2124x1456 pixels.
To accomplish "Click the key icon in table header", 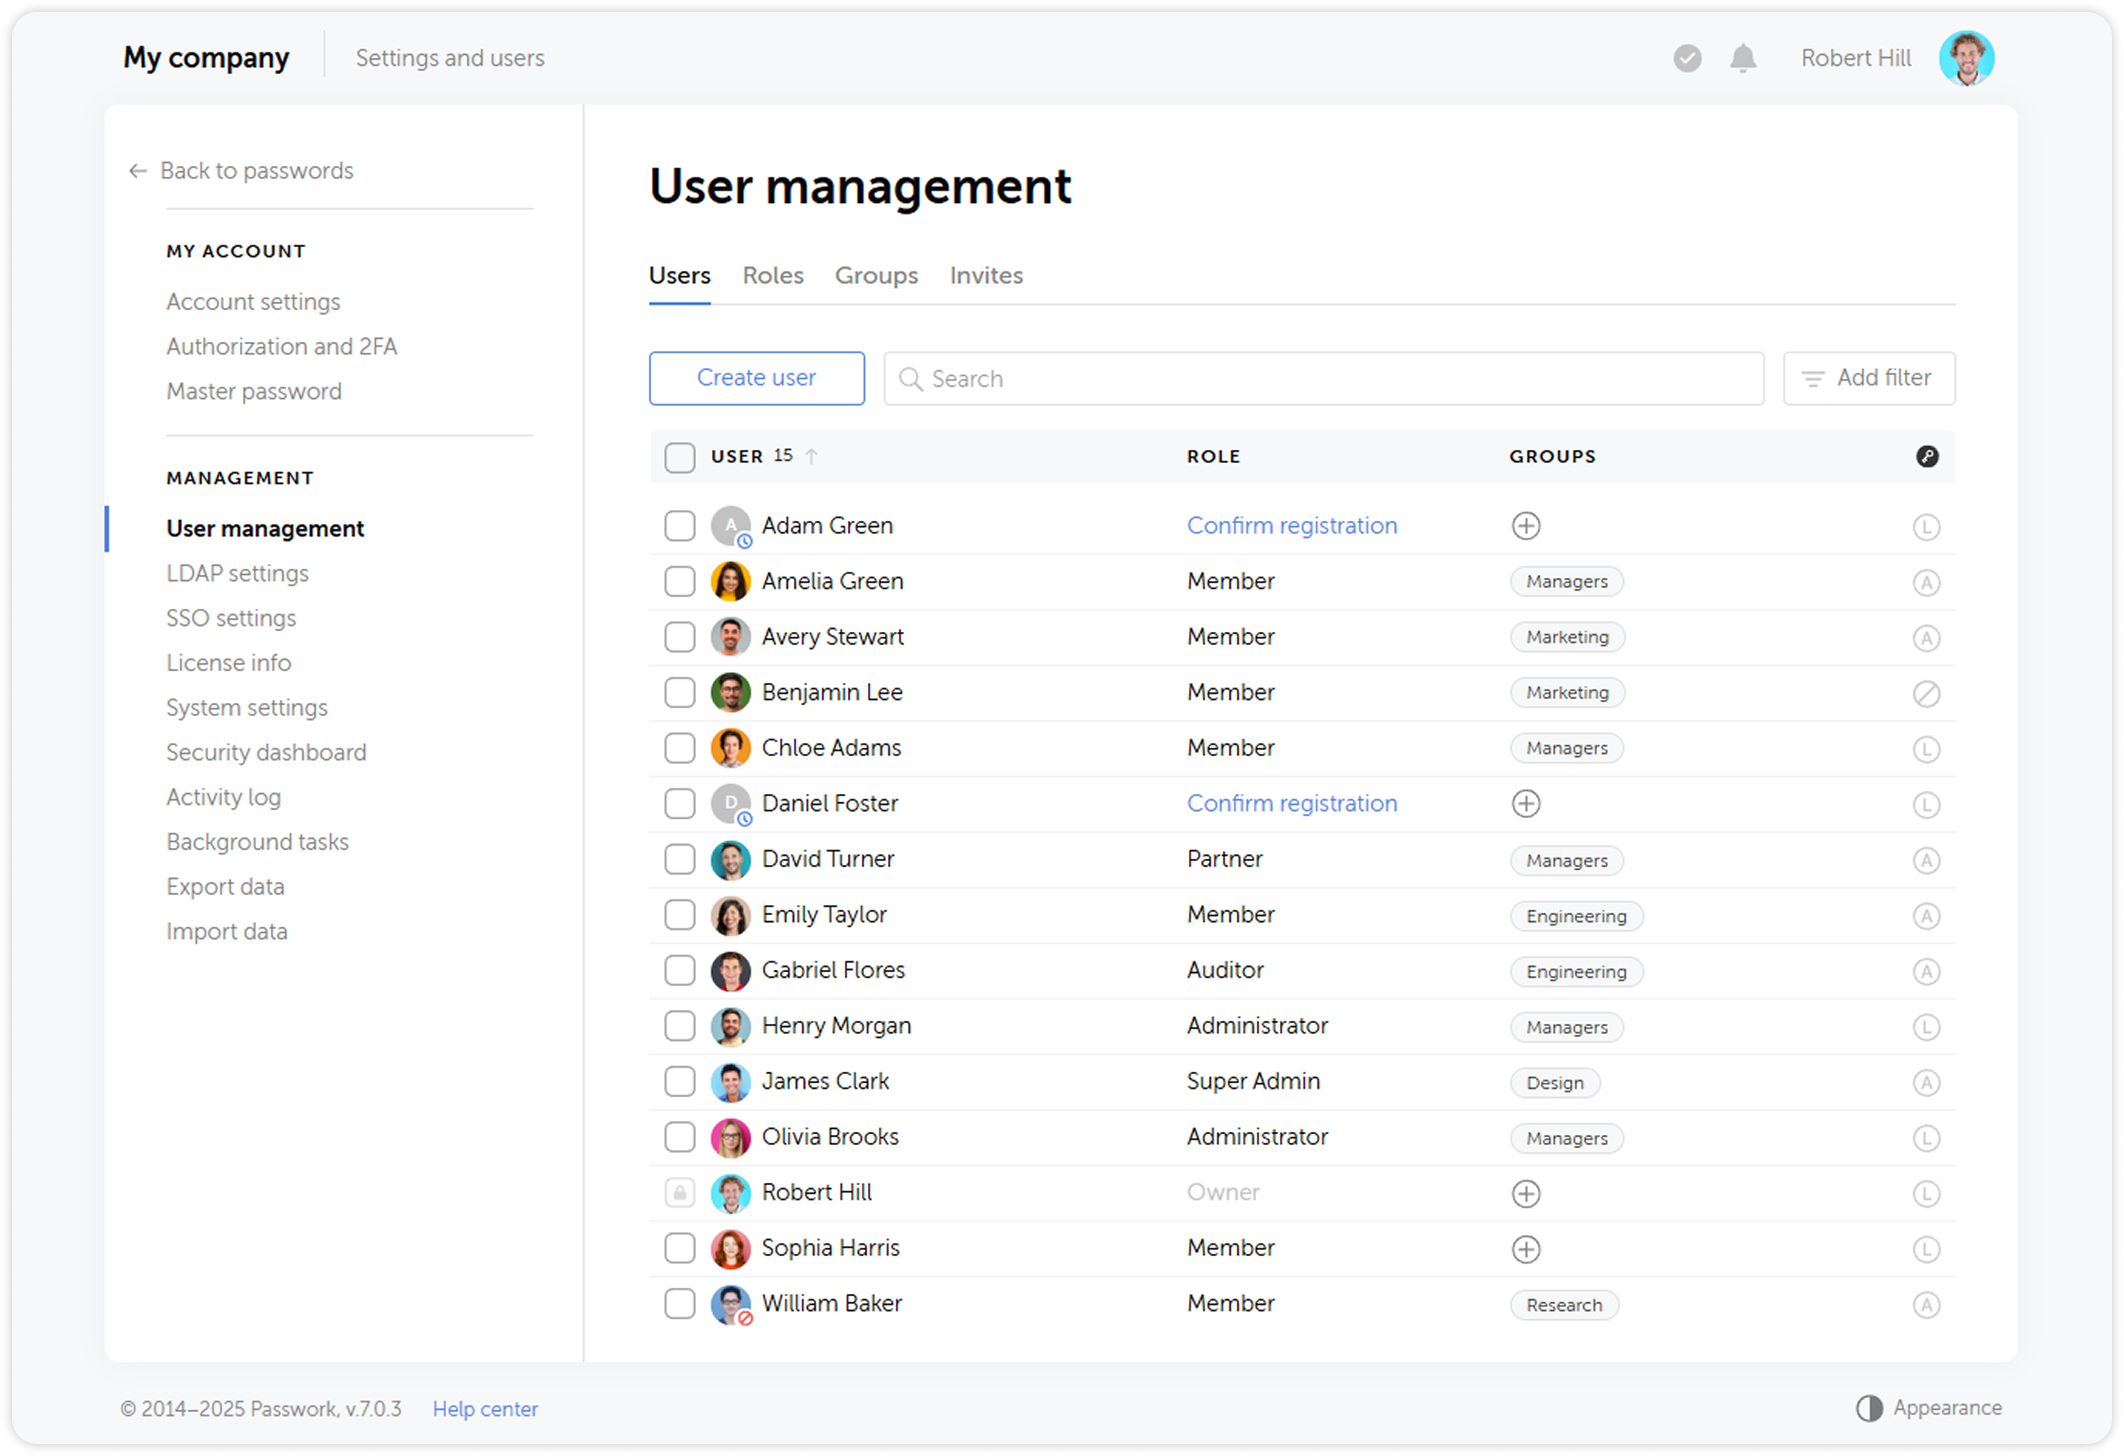I will click(x=1926, y=456).
